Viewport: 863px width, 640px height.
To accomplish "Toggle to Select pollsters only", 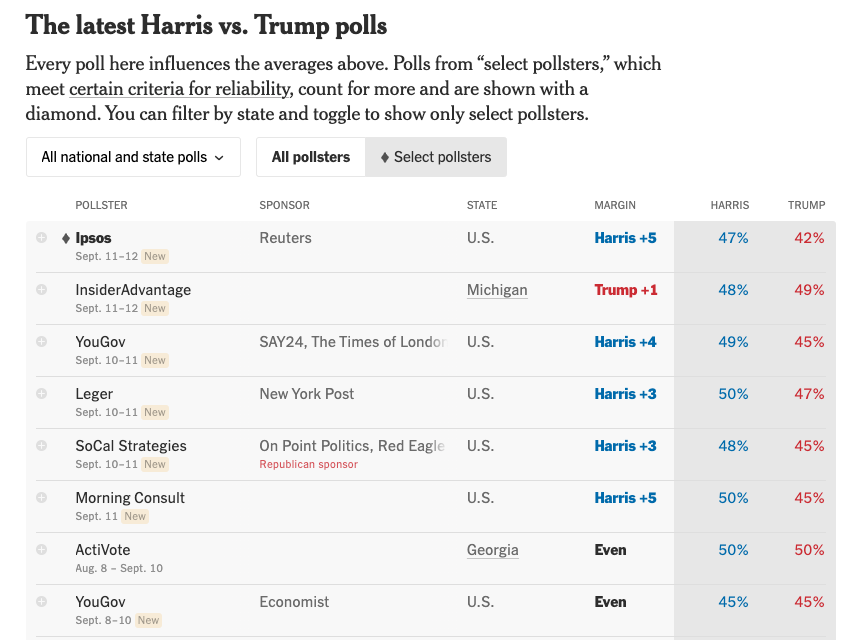I will click(x=436, y=157).
